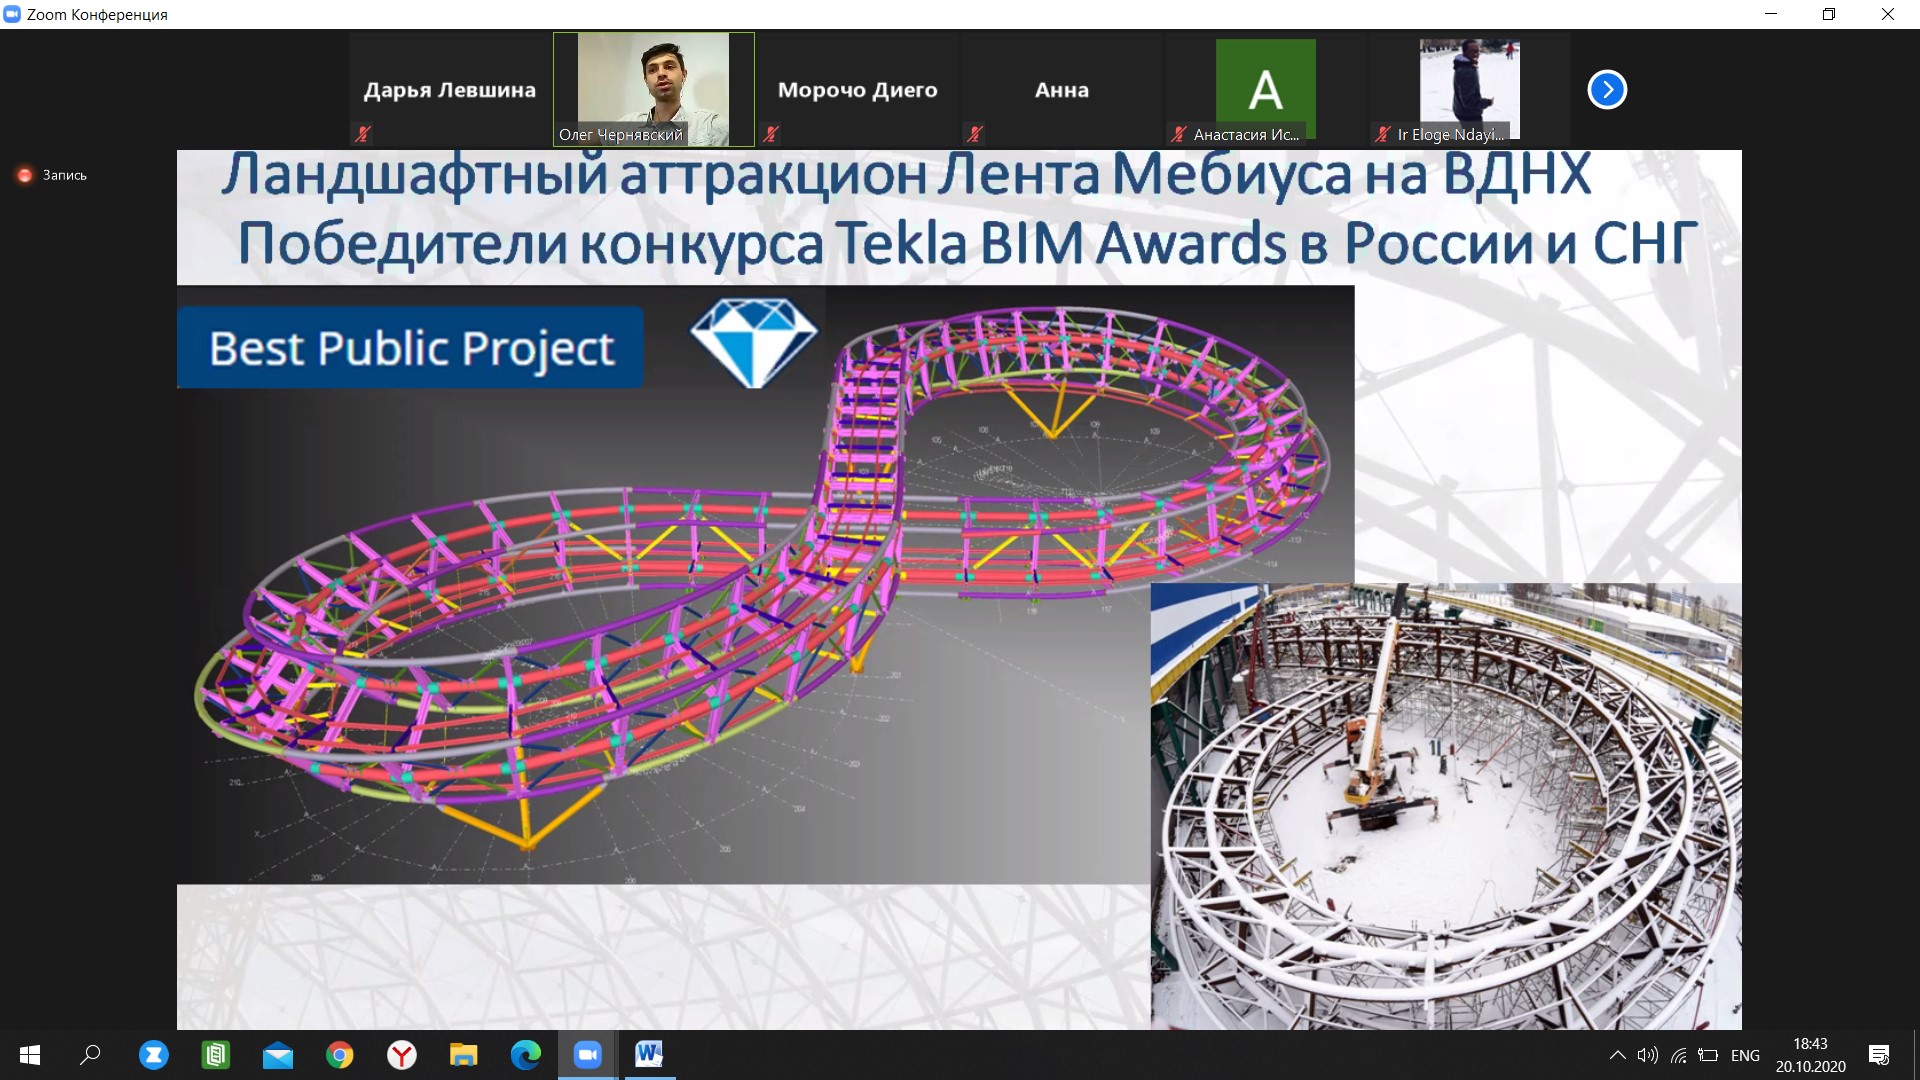
Task: Open Mail app in taskbar
Action: (x=277, y=1055)
